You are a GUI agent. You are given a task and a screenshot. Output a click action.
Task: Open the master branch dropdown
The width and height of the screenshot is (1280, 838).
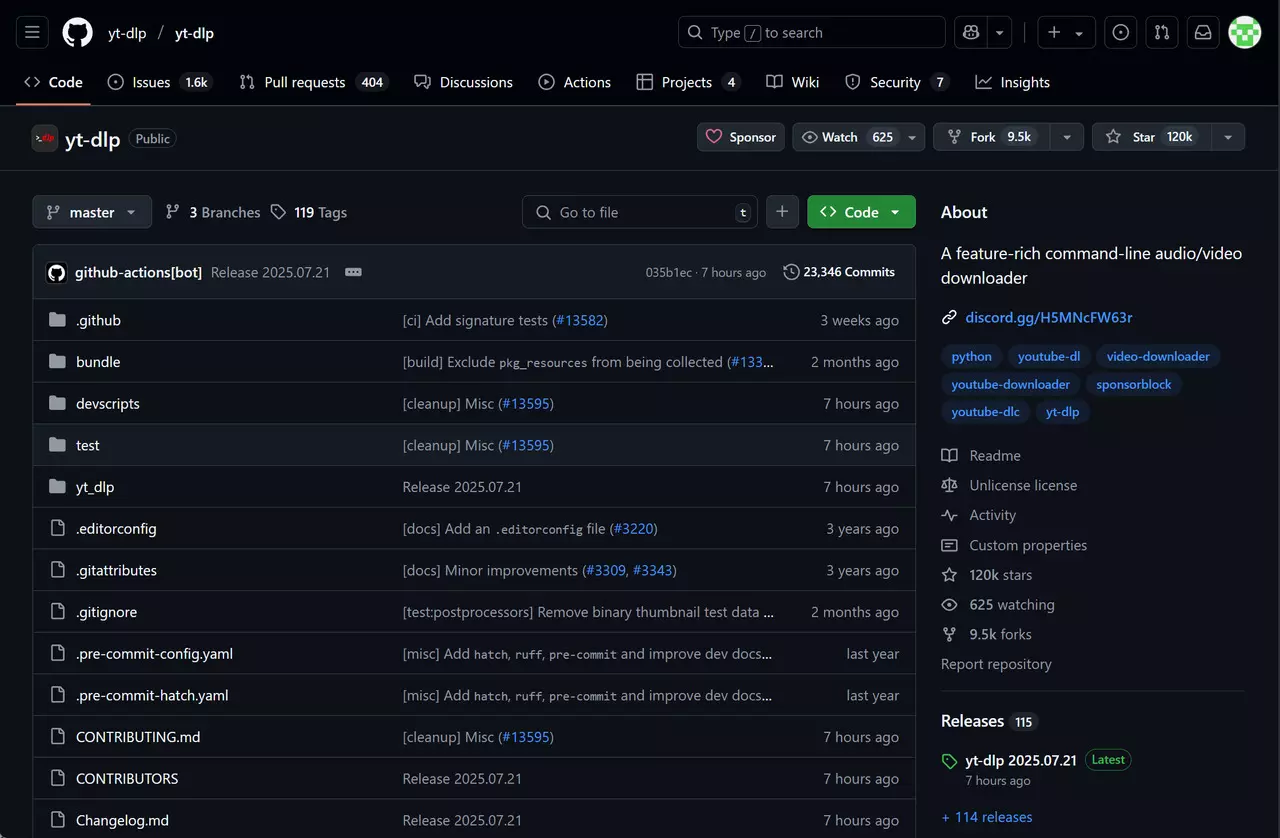click(92, 212)
